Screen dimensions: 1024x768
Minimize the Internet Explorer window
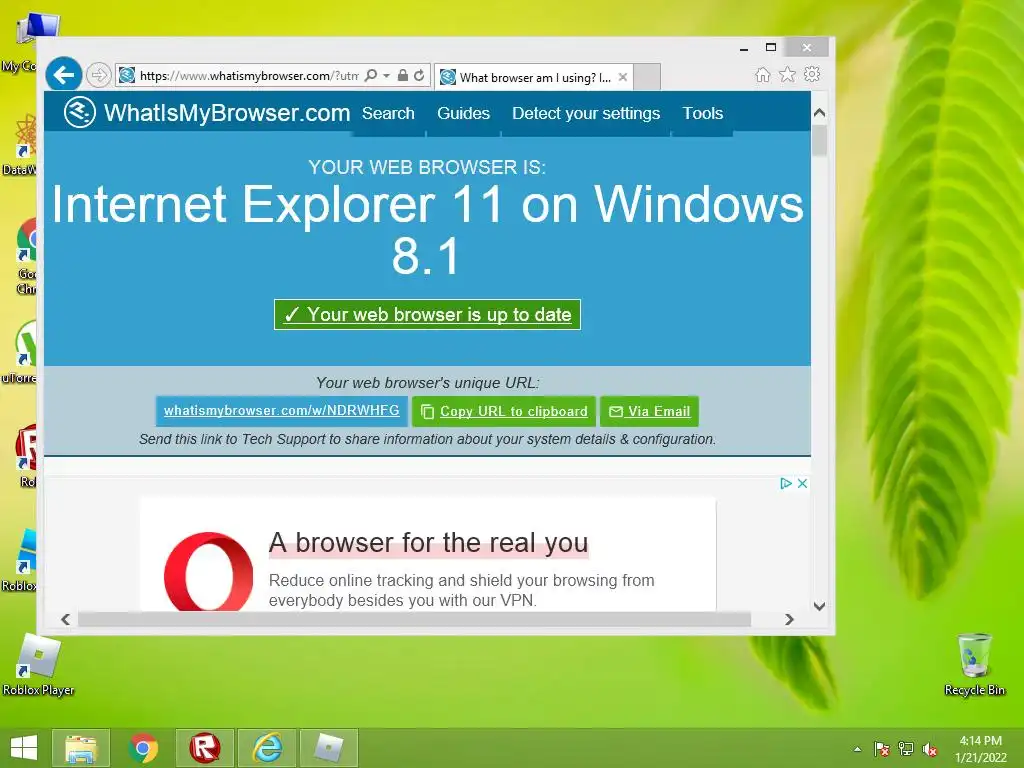coord(744,48)
